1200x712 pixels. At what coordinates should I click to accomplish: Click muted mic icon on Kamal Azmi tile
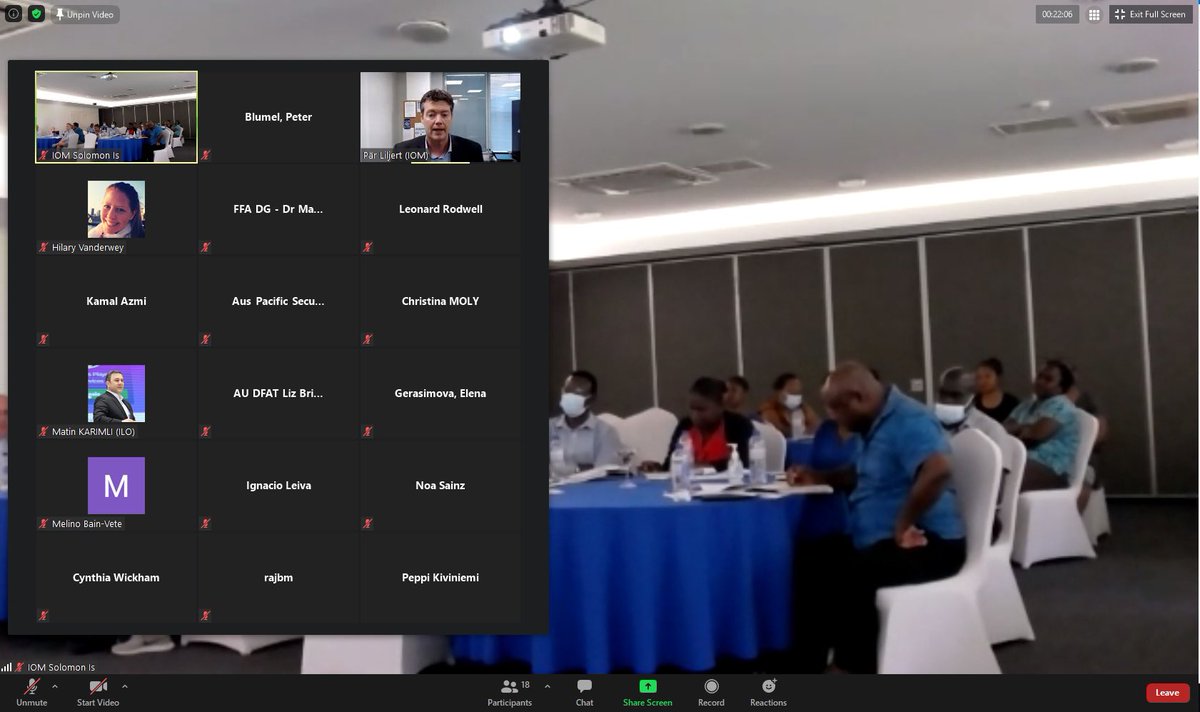(44, 339)
